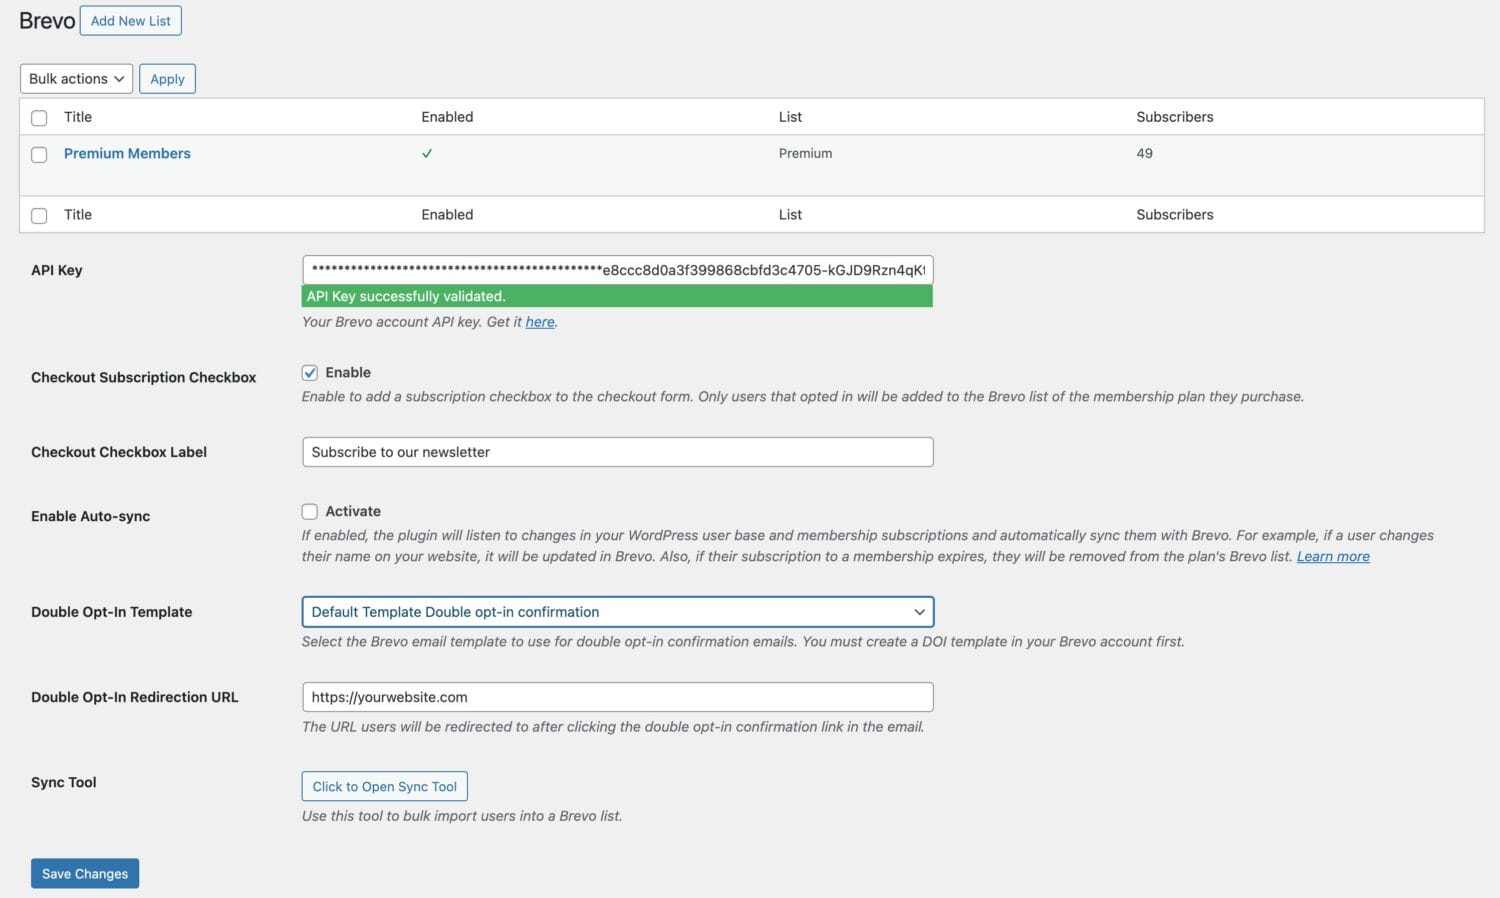Toggle the select-all checkbox in table header
The height and width of the screenshot is (898, 1500).
click(x=39, y=118)
